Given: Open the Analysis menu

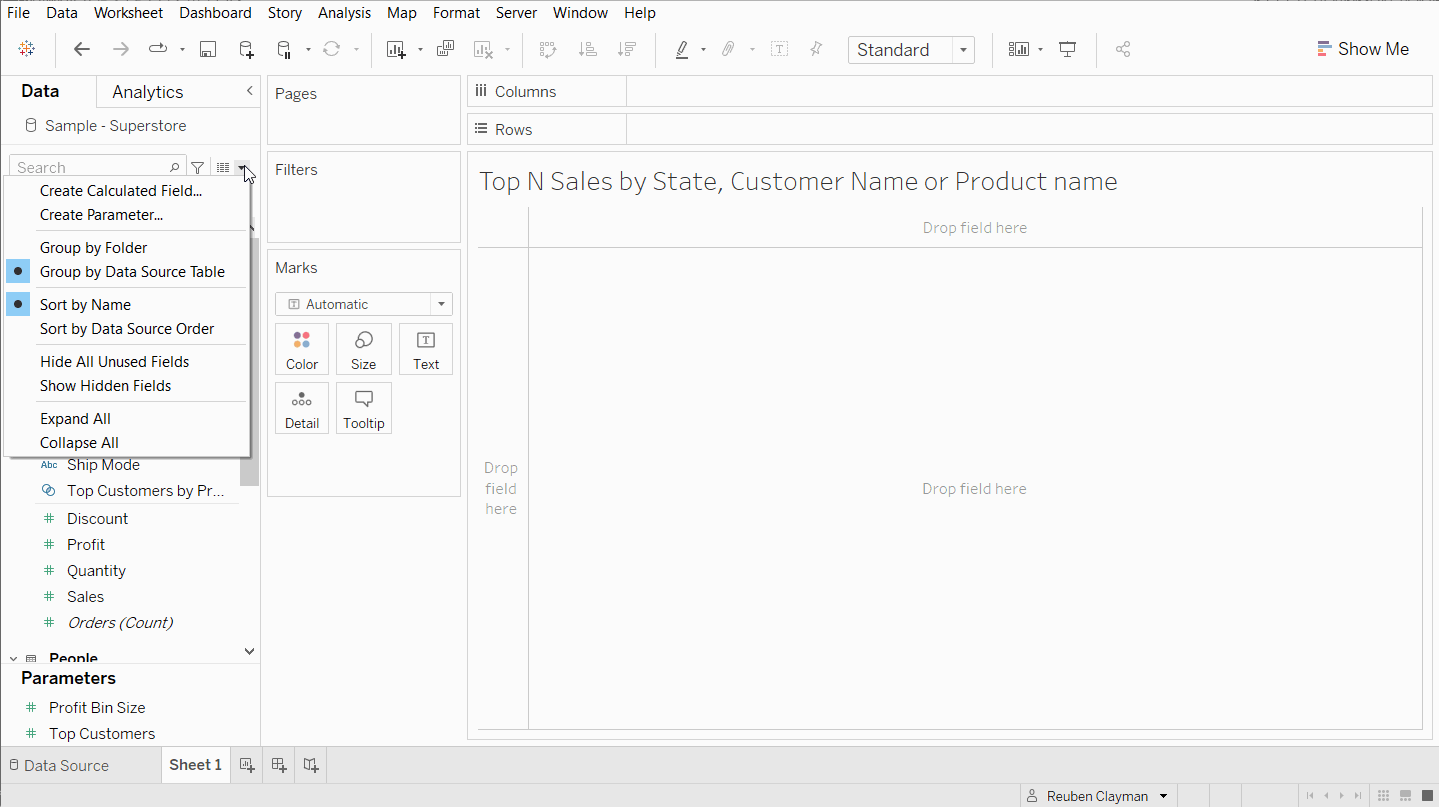Looking at the screenshot, I should 344,12.
